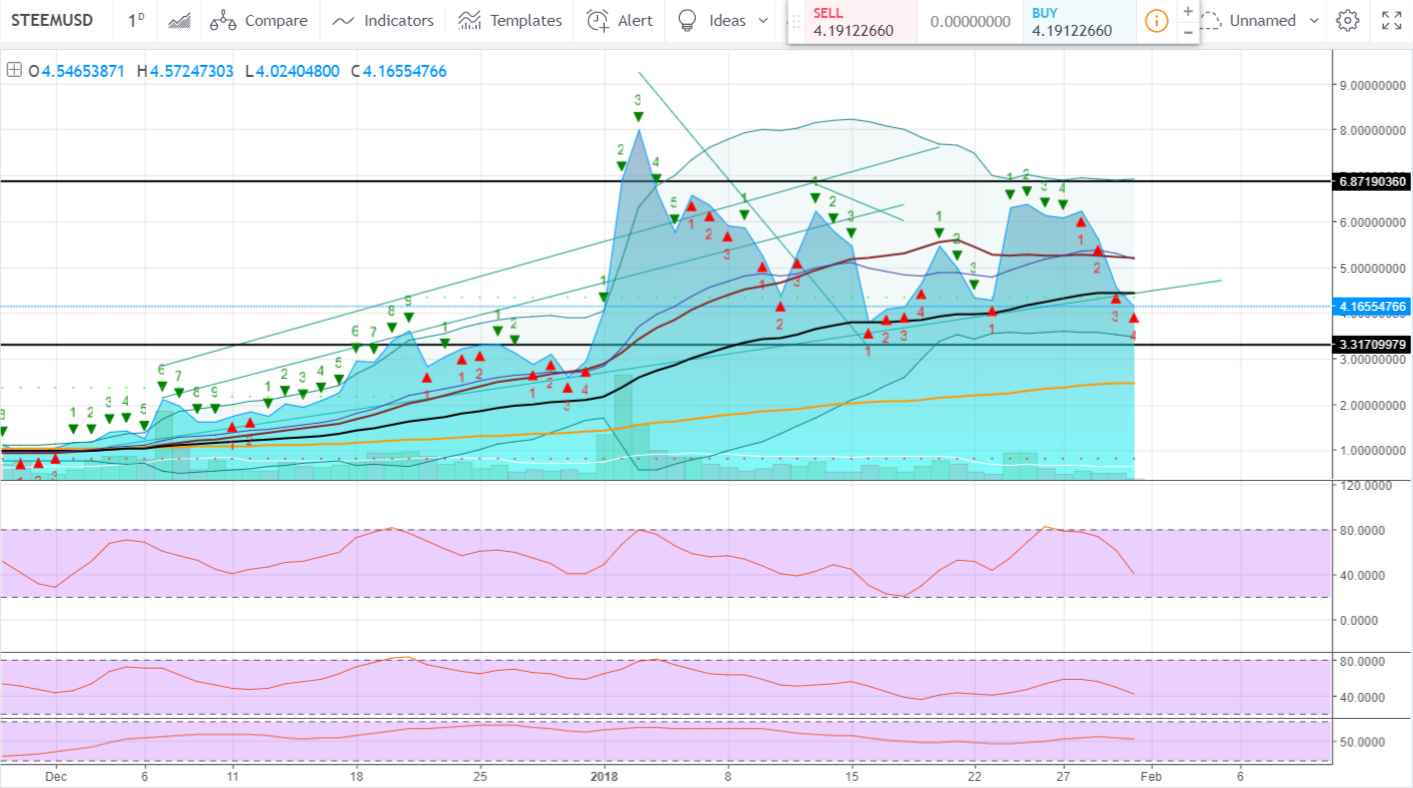Open indicator Templates menu
The width and height of the screenshot is (1413, 788).
[510, 20]
